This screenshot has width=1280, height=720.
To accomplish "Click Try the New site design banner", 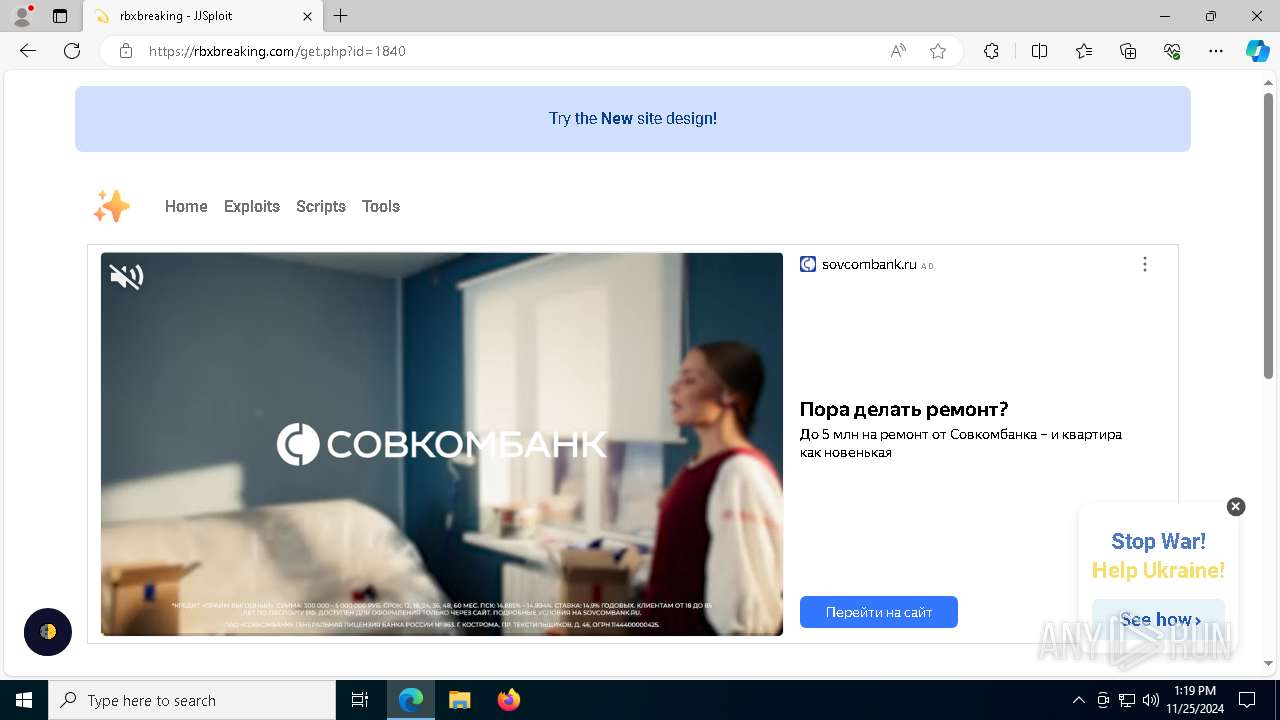I will 633,119.
